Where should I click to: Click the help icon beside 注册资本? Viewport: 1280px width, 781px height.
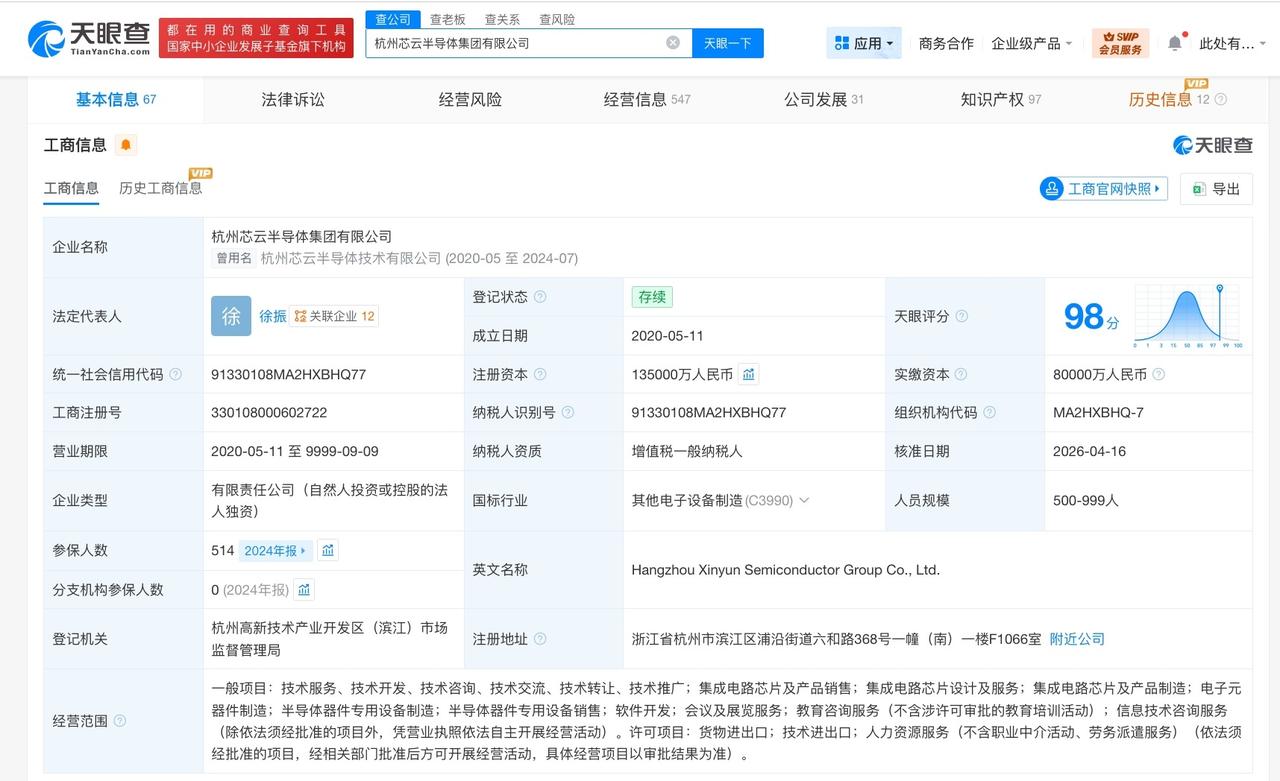pyautogui.click(x=540, y=374)
